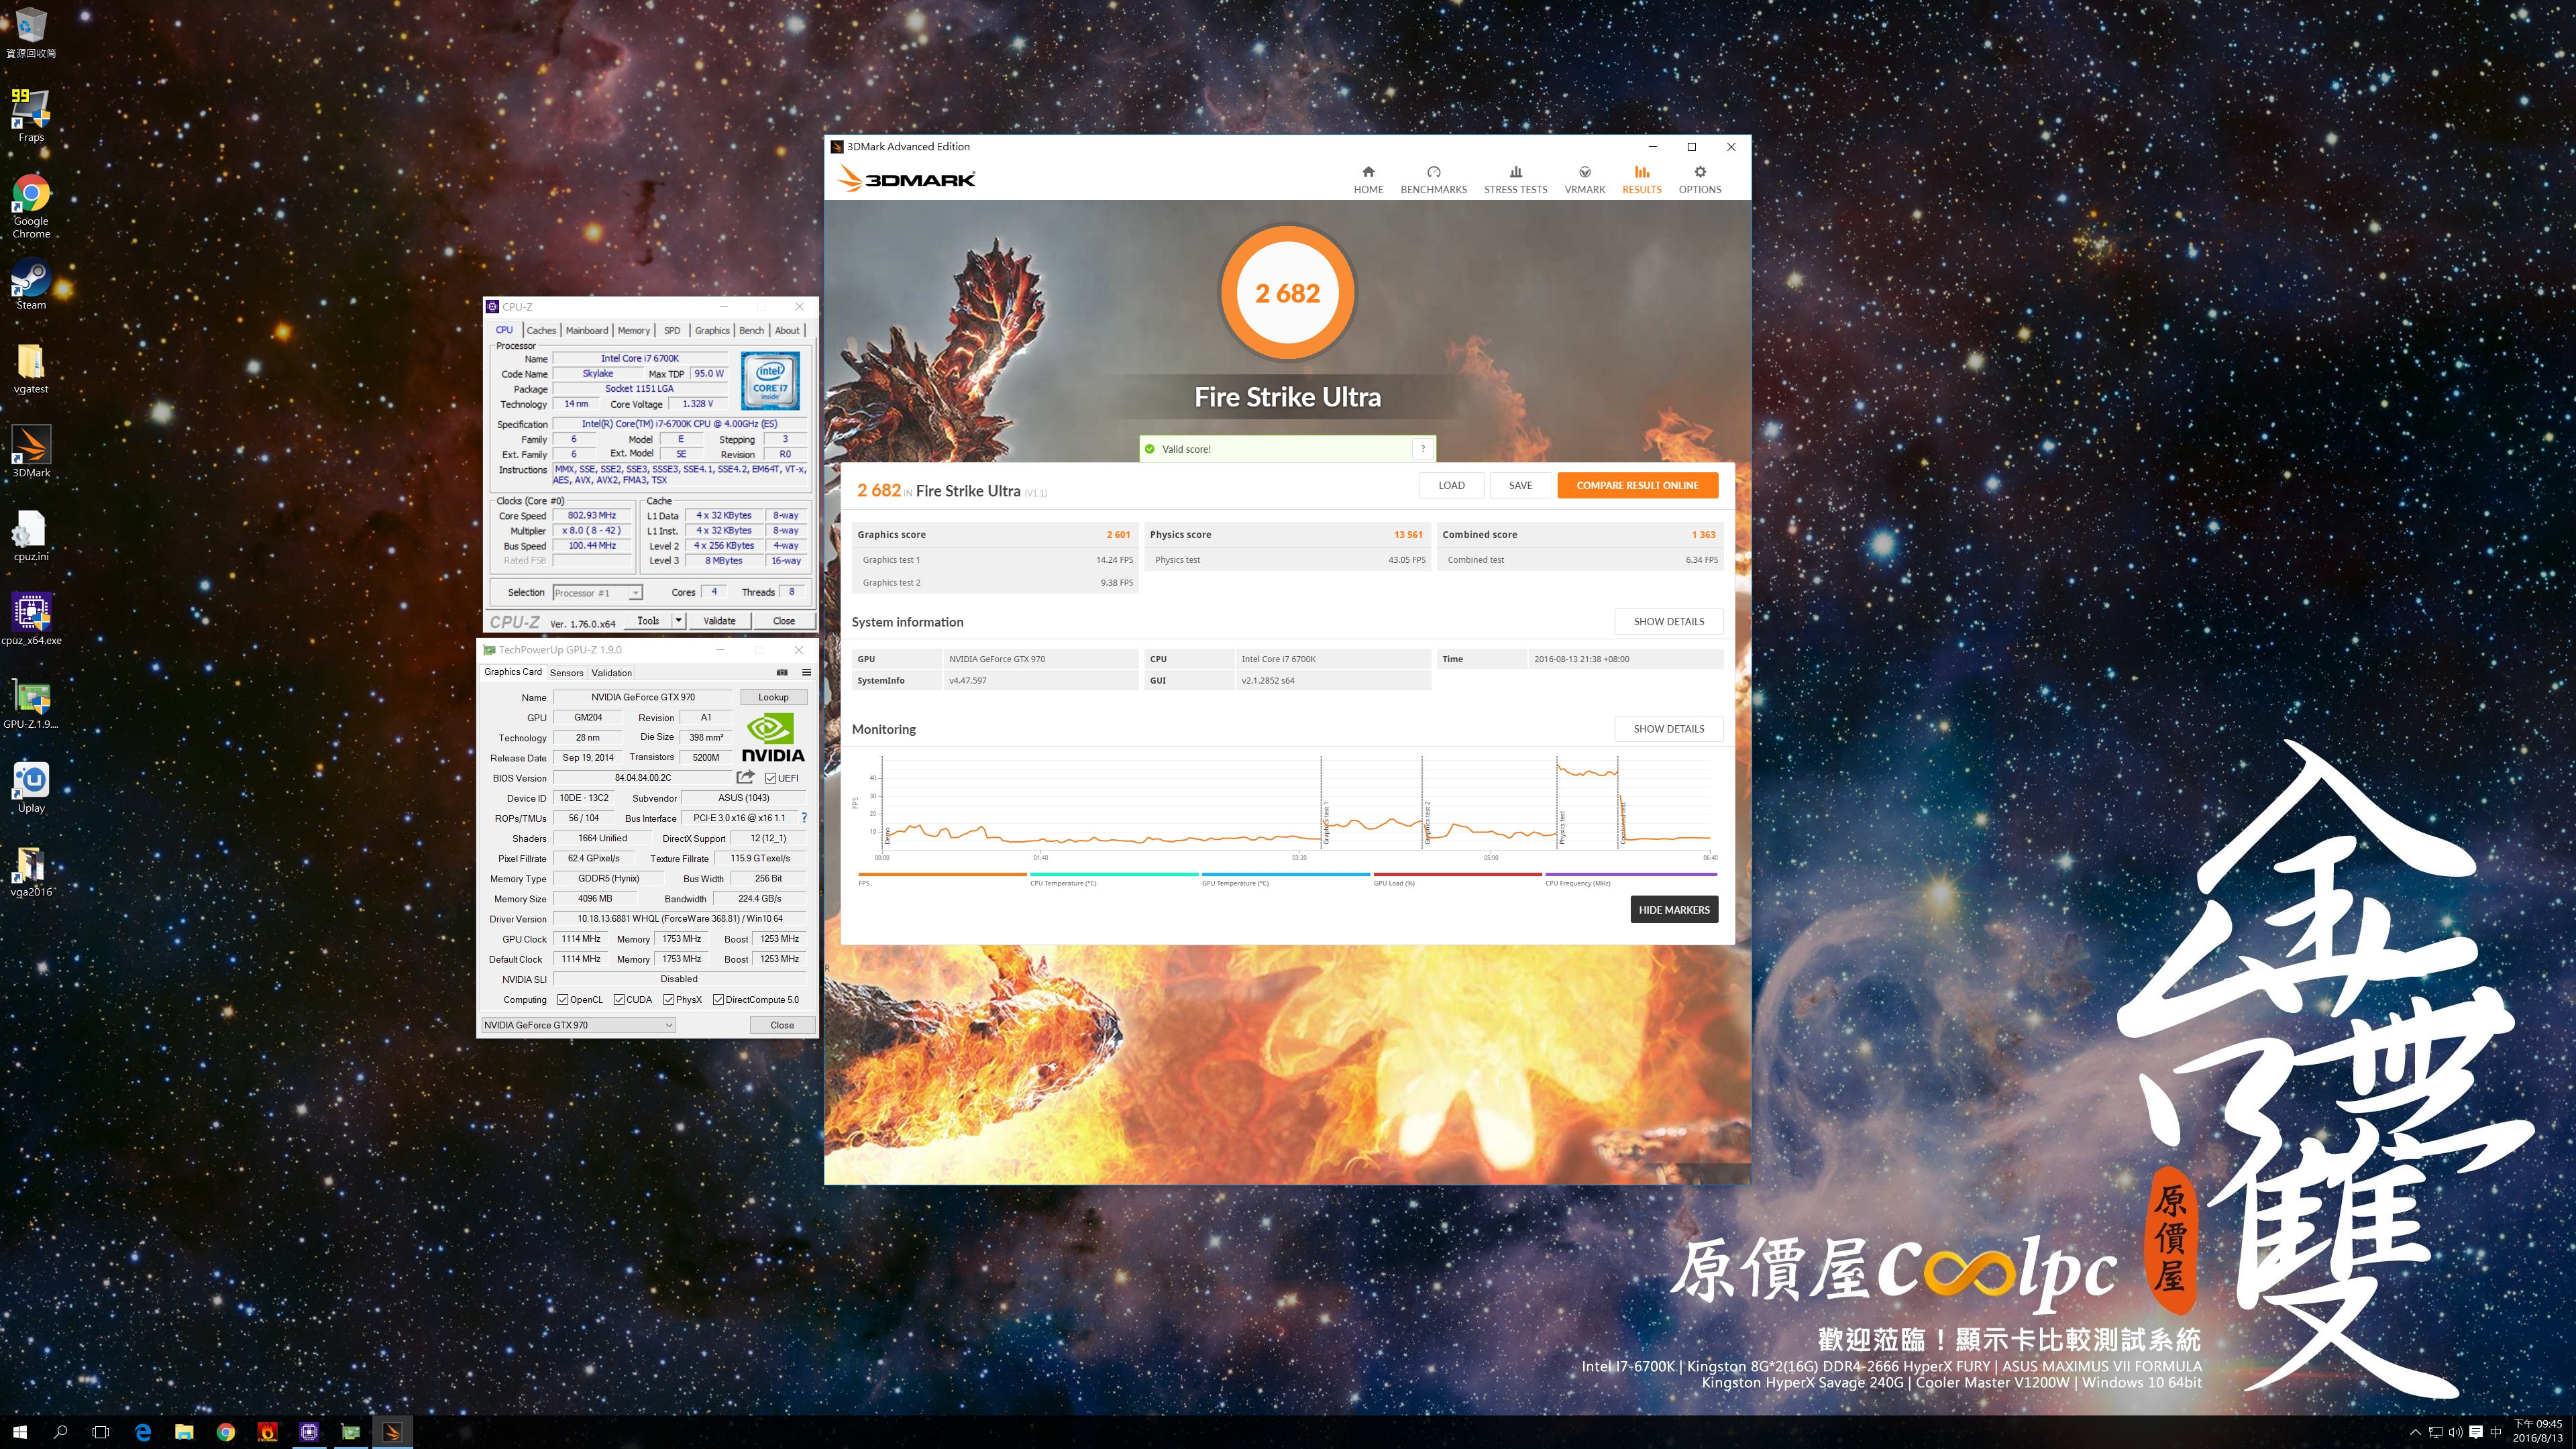
Task: Open vga2016 desktop icon
Action: pos(31,871)
